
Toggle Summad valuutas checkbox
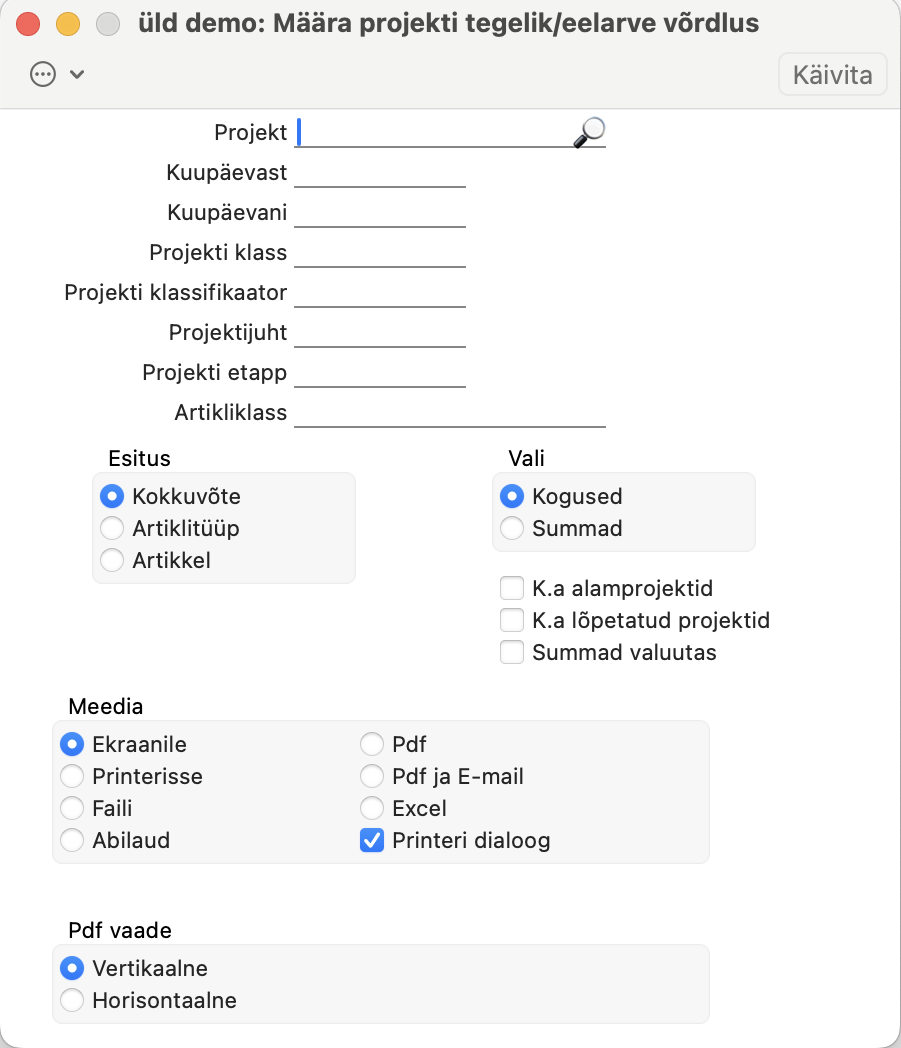click(x=512, y=653)
